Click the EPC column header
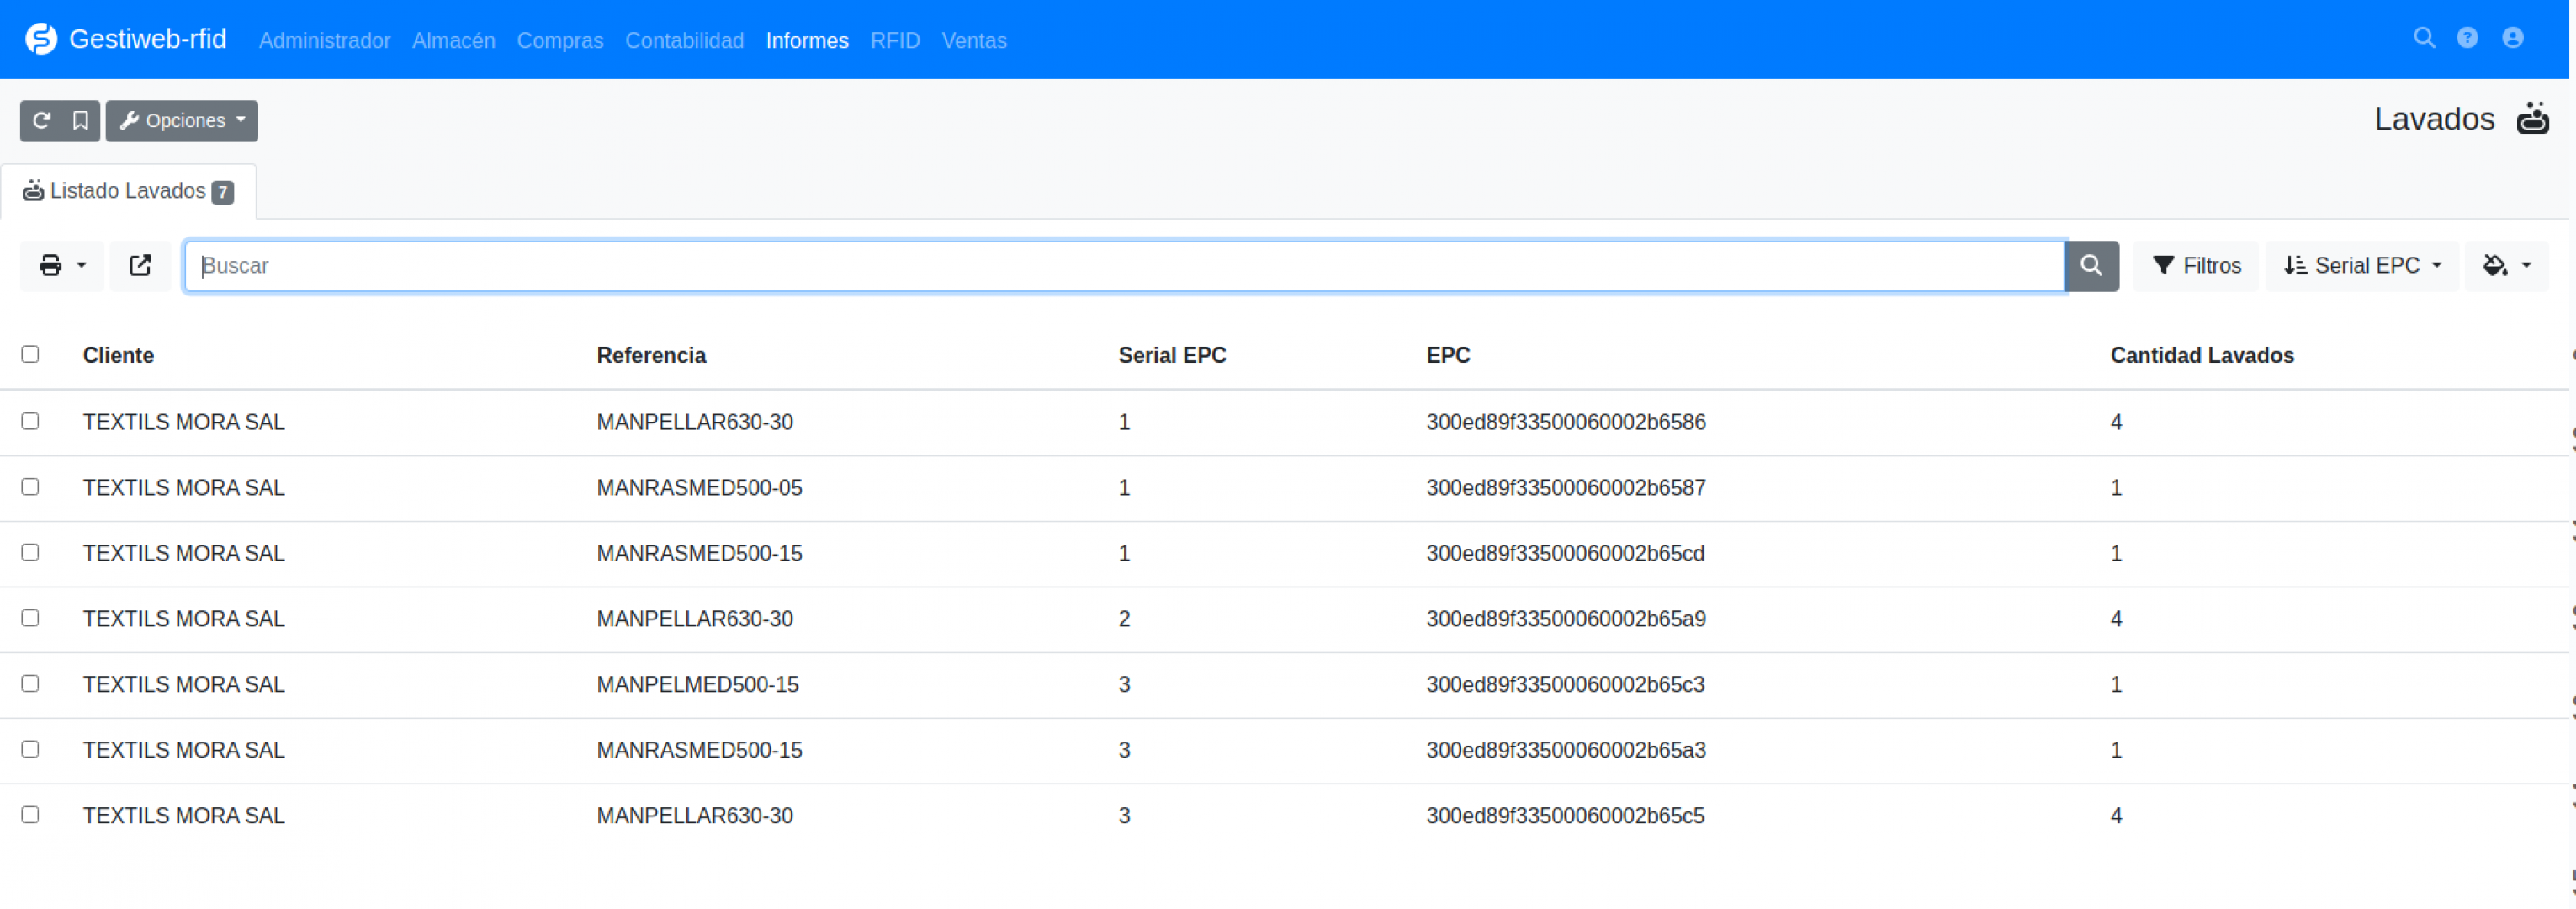 click(x=1448, y=355)
